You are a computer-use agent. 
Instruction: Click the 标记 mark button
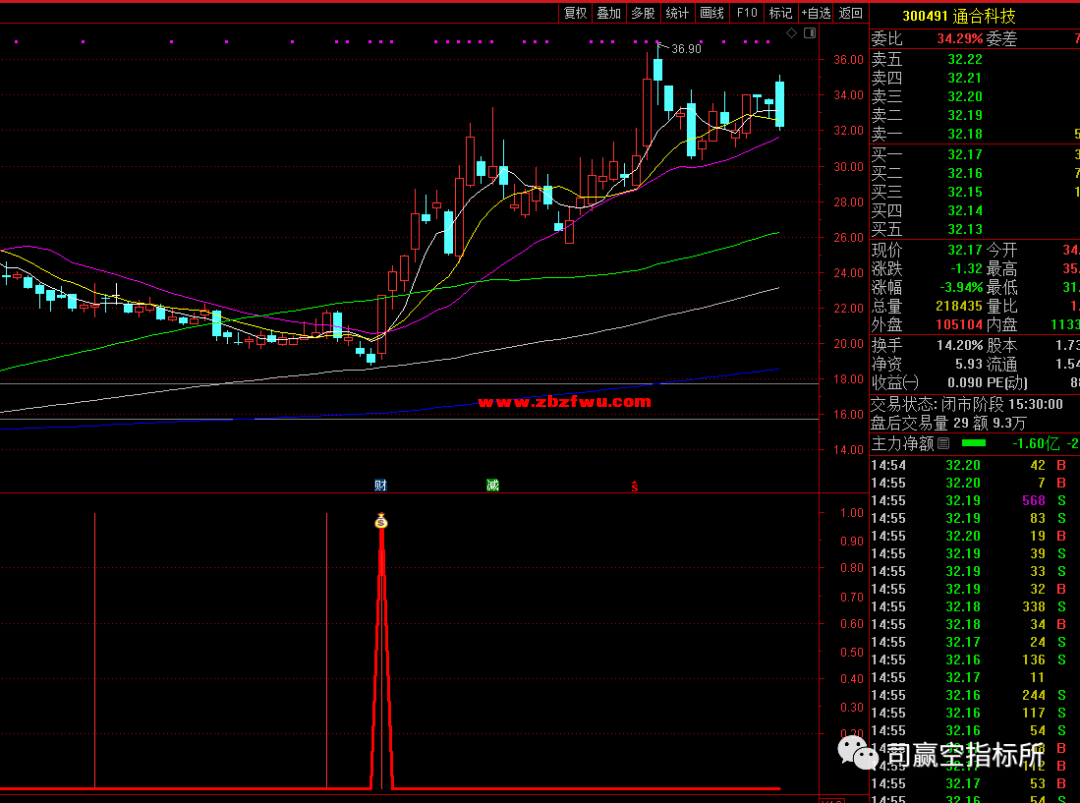pos(781,13)
